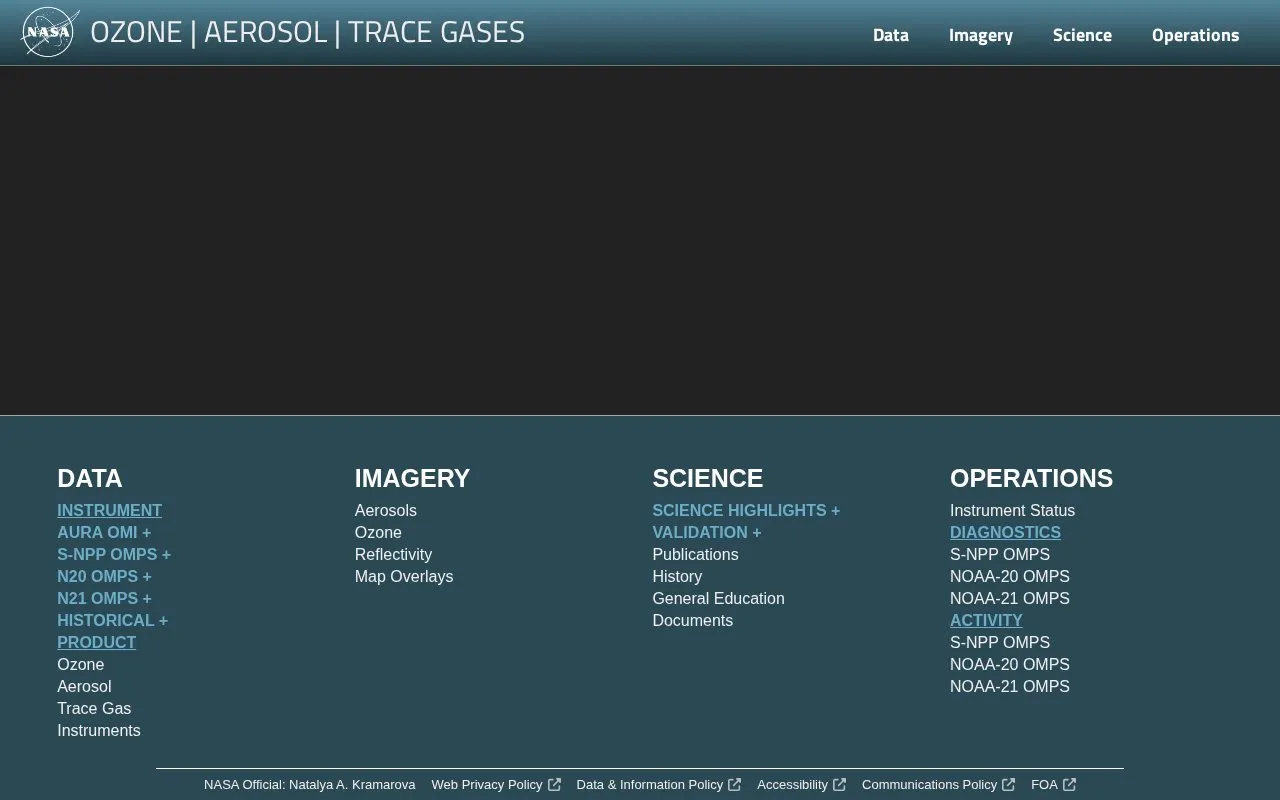Expand HISTORICAL + in Data section
The height and width of the screenshot is (800, 1280).
pyautogui.click(x=112, y=621)
